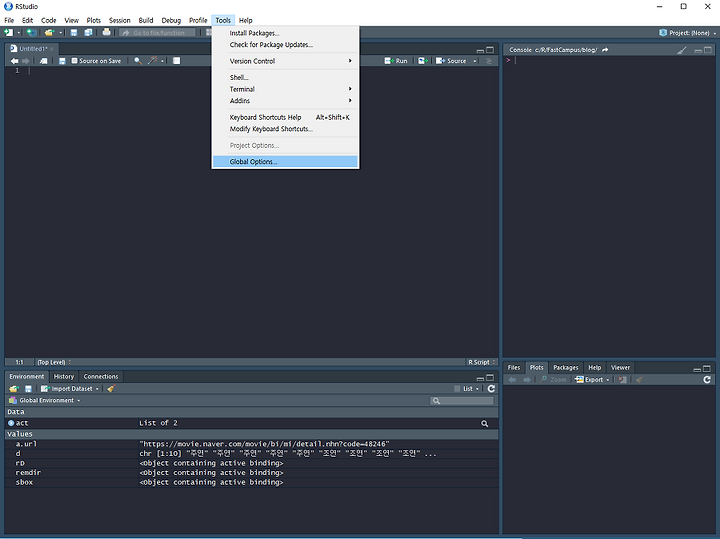Maximize the source editor pane
Screen dimensions: 720x539
pyautogui.click(x=490, y=50)
